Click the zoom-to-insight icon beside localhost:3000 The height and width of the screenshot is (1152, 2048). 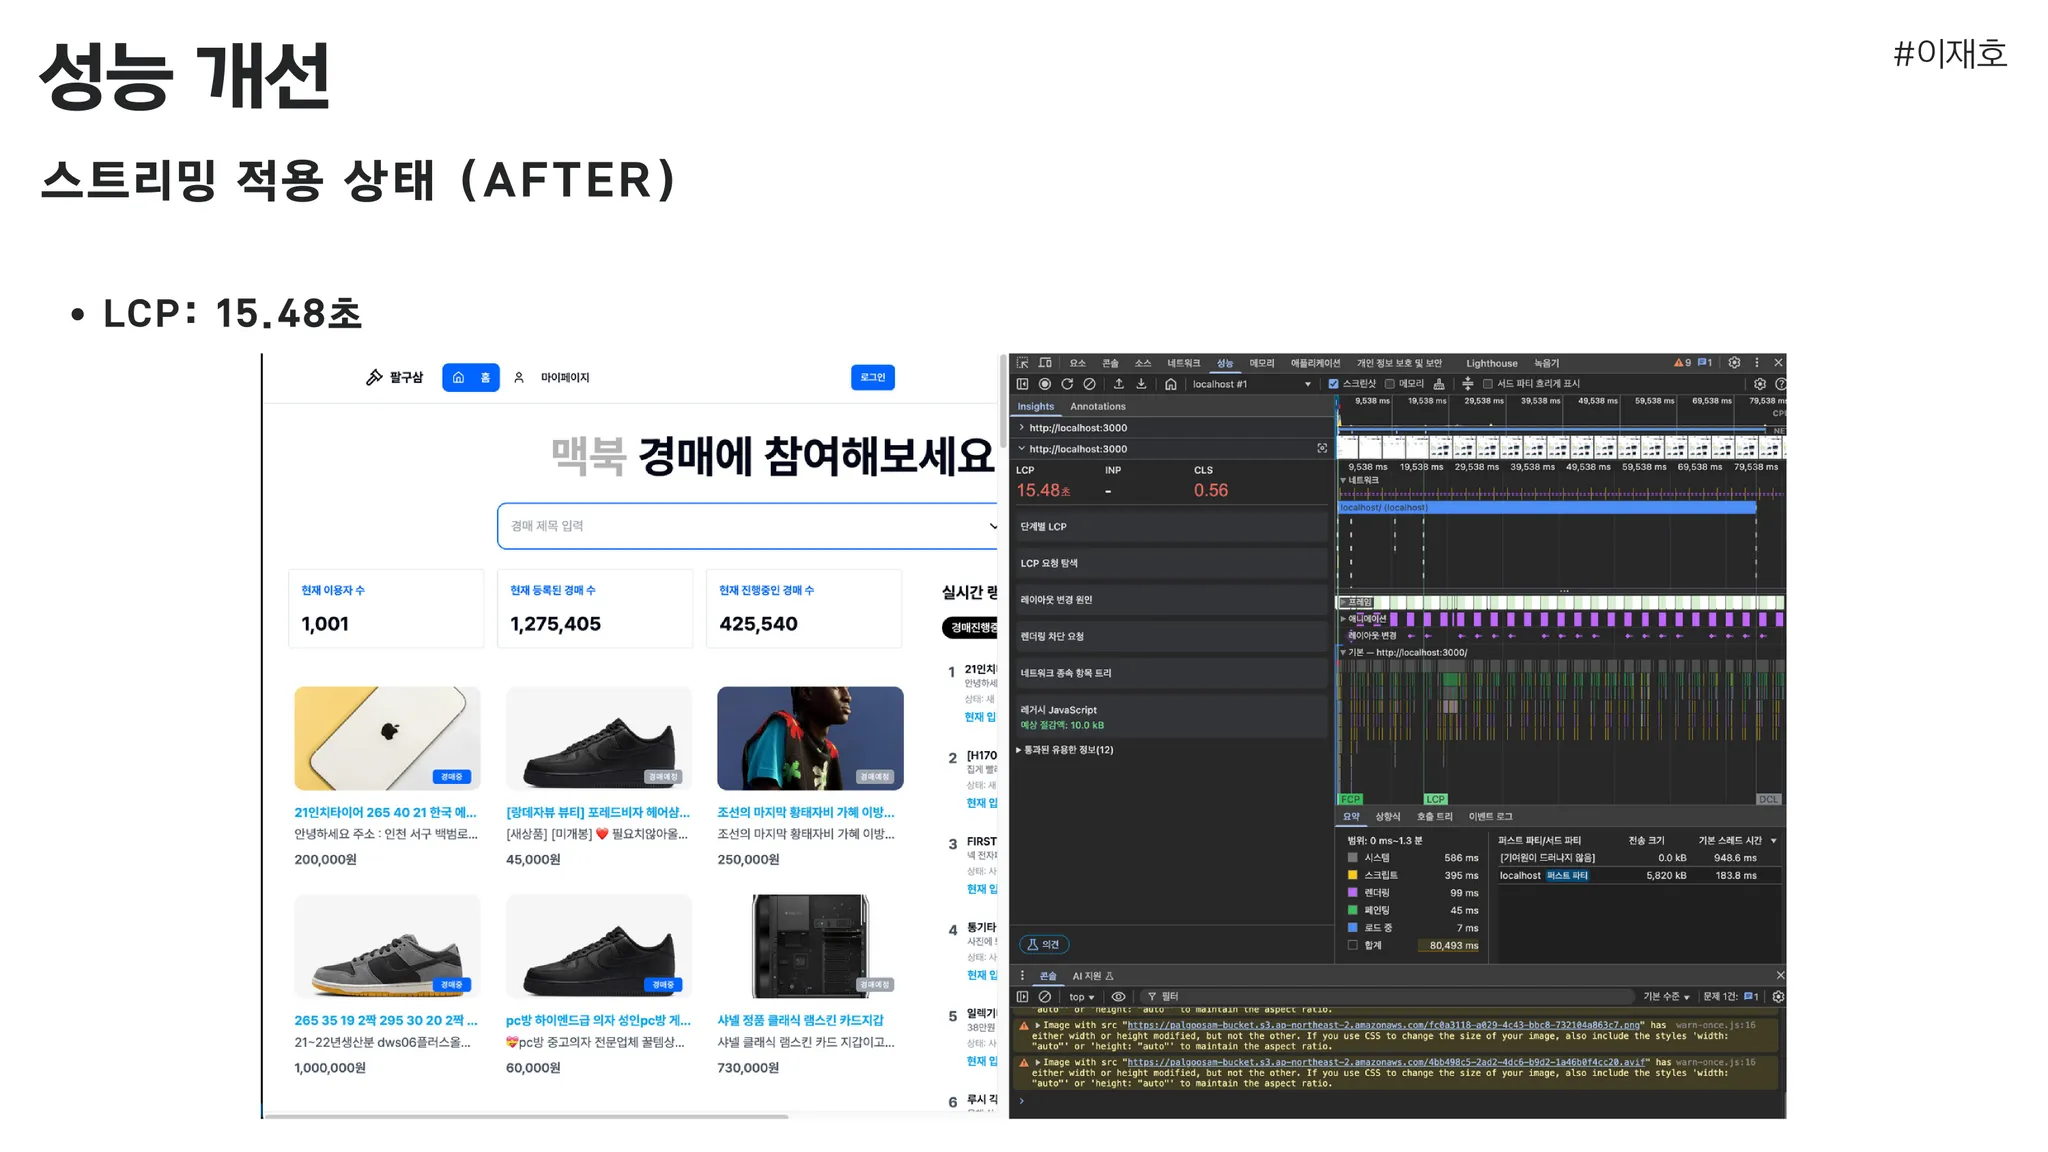click(1322, 448)
